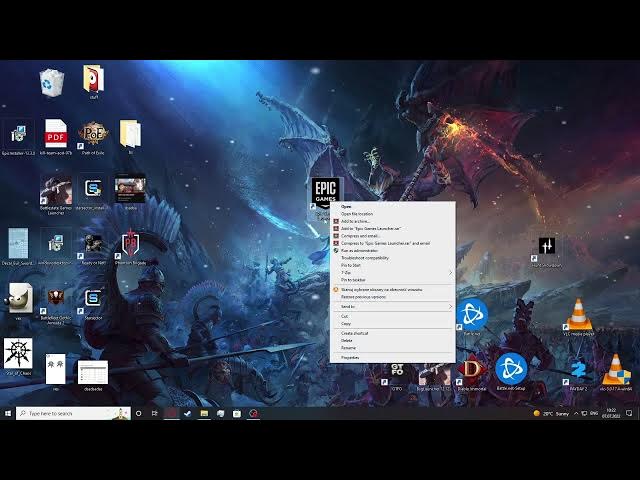This screenshot has width=640, height=480.
Task: Open the Diablo Immortal shortcut
Action: [x=472, y=369]
